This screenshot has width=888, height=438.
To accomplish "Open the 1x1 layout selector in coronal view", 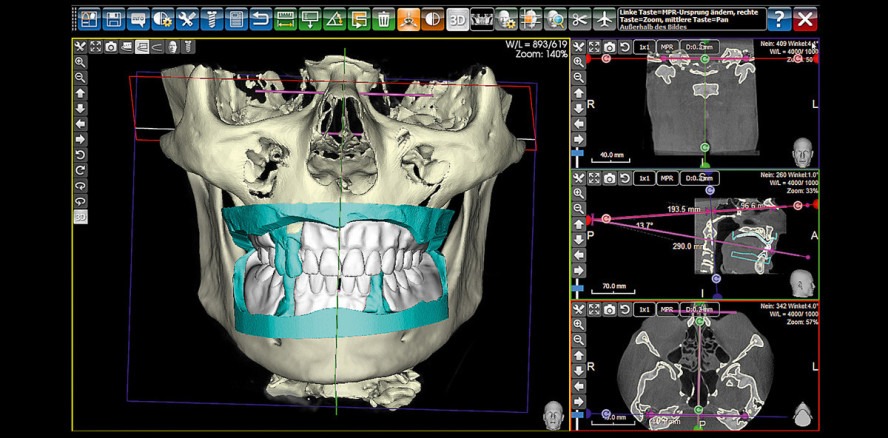I will (x=645, y=47).
